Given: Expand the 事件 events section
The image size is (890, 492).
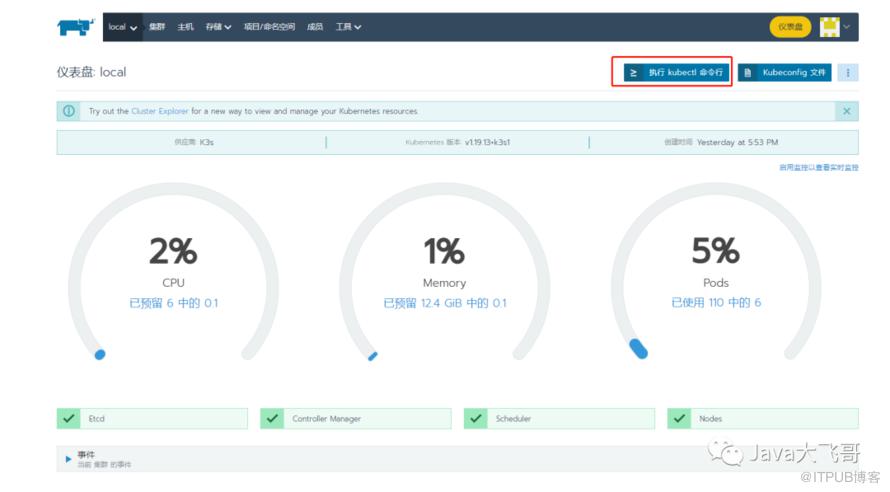Looking at the screenshot, I should point(69,458).
